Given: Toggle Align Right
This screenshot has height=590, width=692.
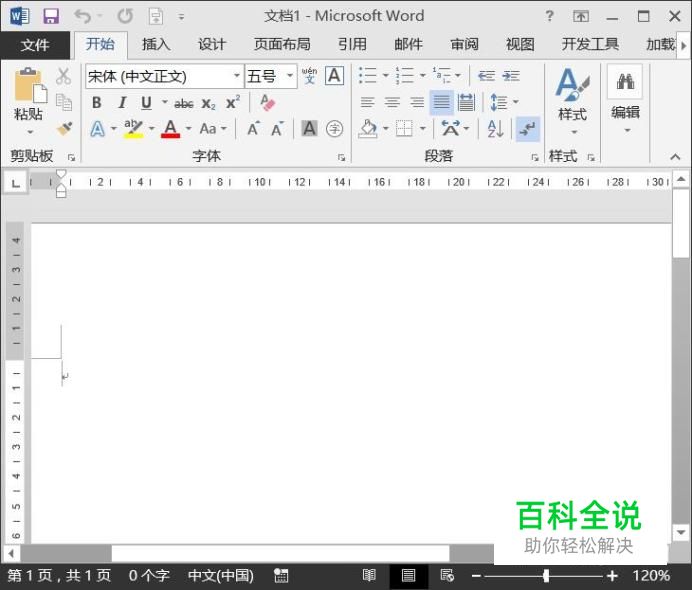Looking at the screenshot, I should click(417, 102).
